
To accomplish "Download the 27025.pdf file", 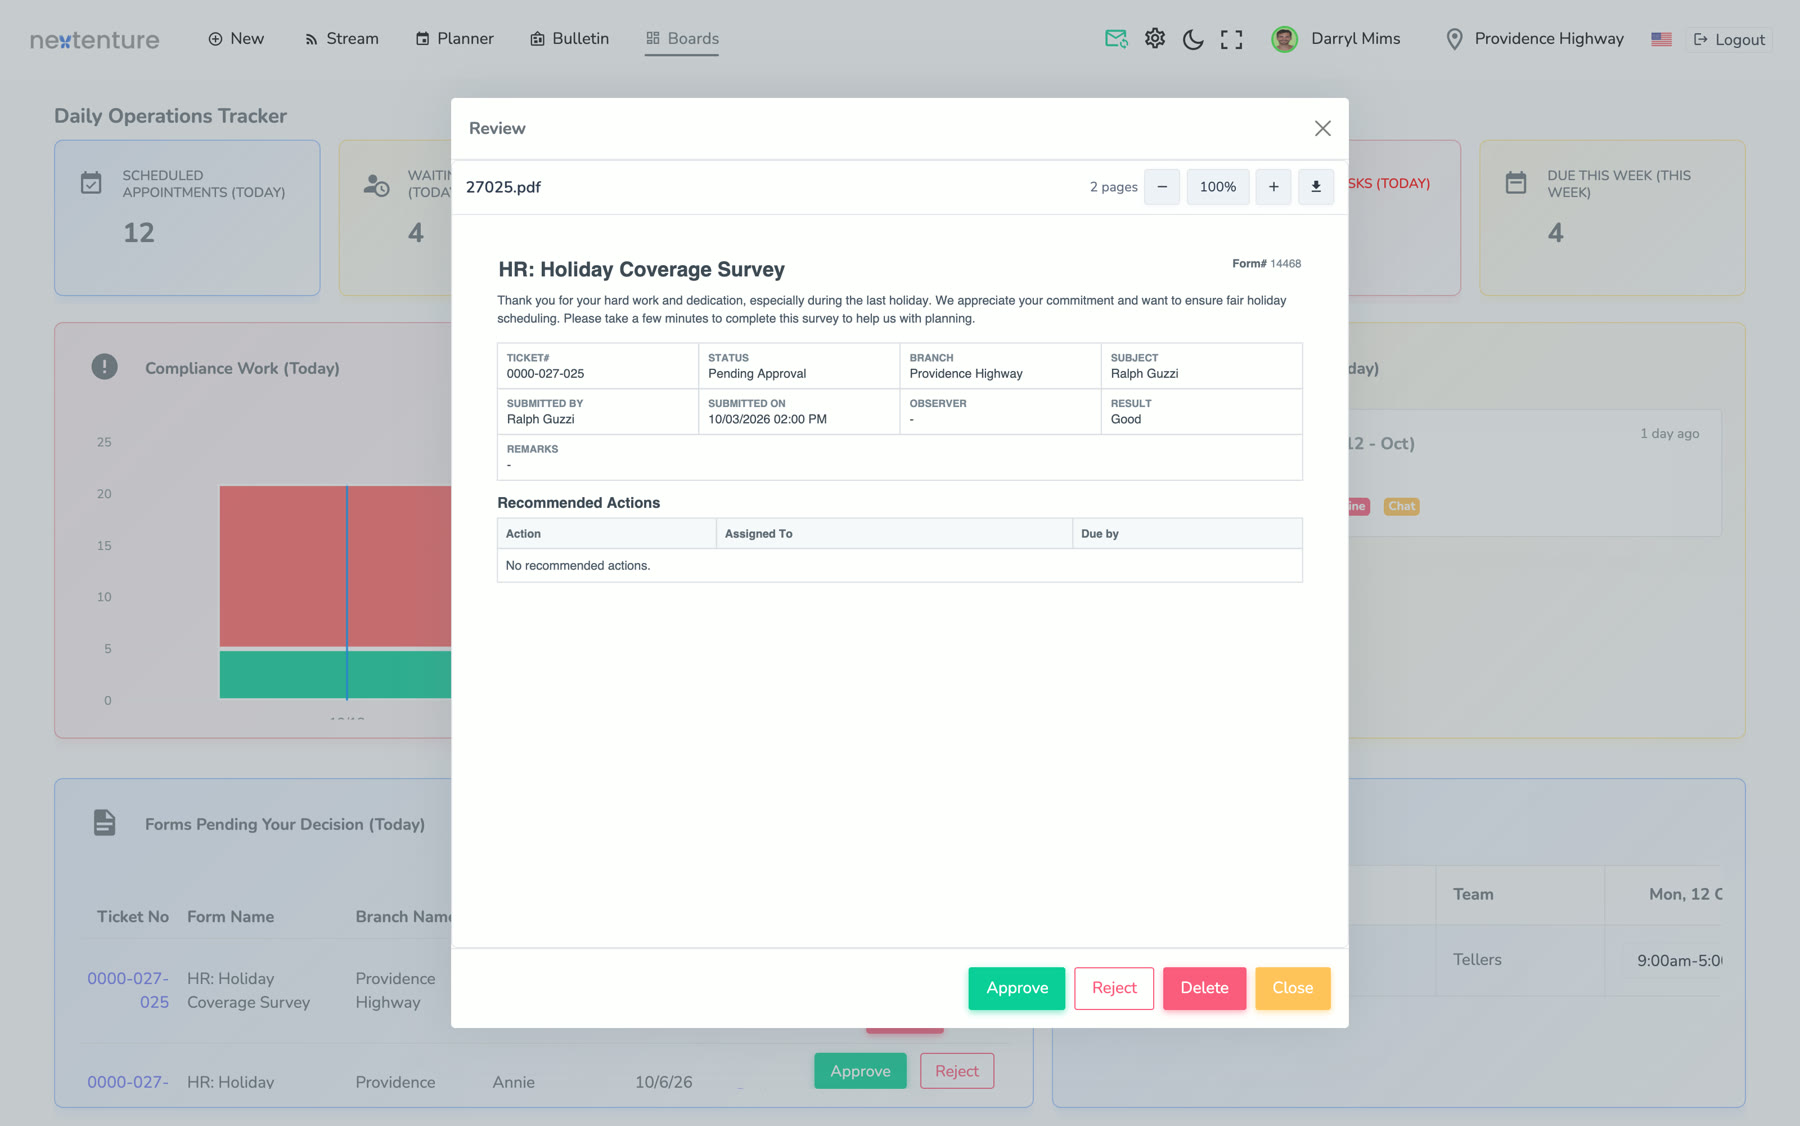I will tap(1316, 187).
